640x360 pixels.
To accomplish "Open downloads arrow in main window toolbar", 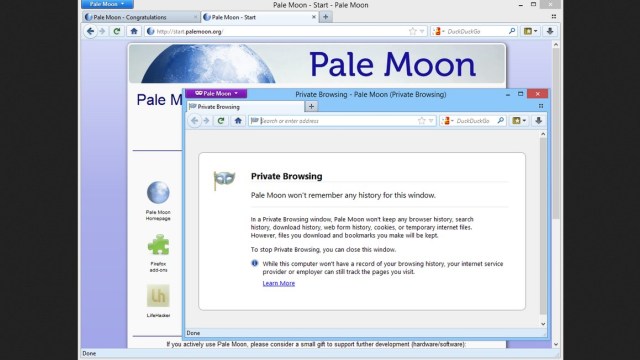I will click(x=550, y=31).
